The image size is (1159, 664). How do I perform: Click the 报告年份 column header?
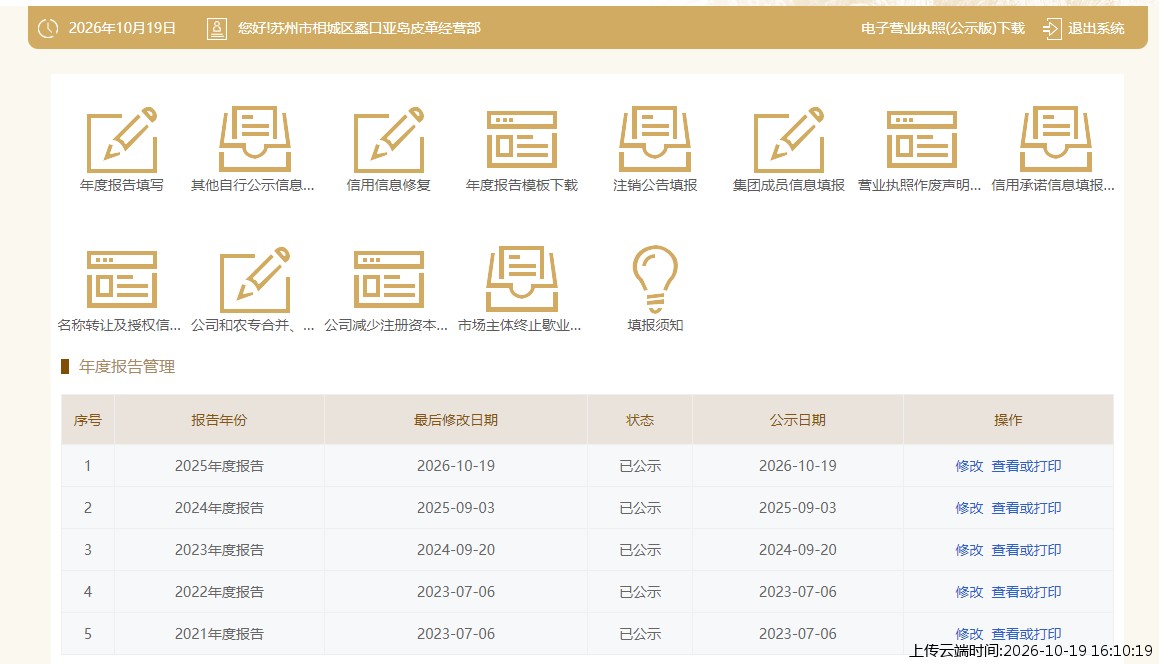point(219,420)
